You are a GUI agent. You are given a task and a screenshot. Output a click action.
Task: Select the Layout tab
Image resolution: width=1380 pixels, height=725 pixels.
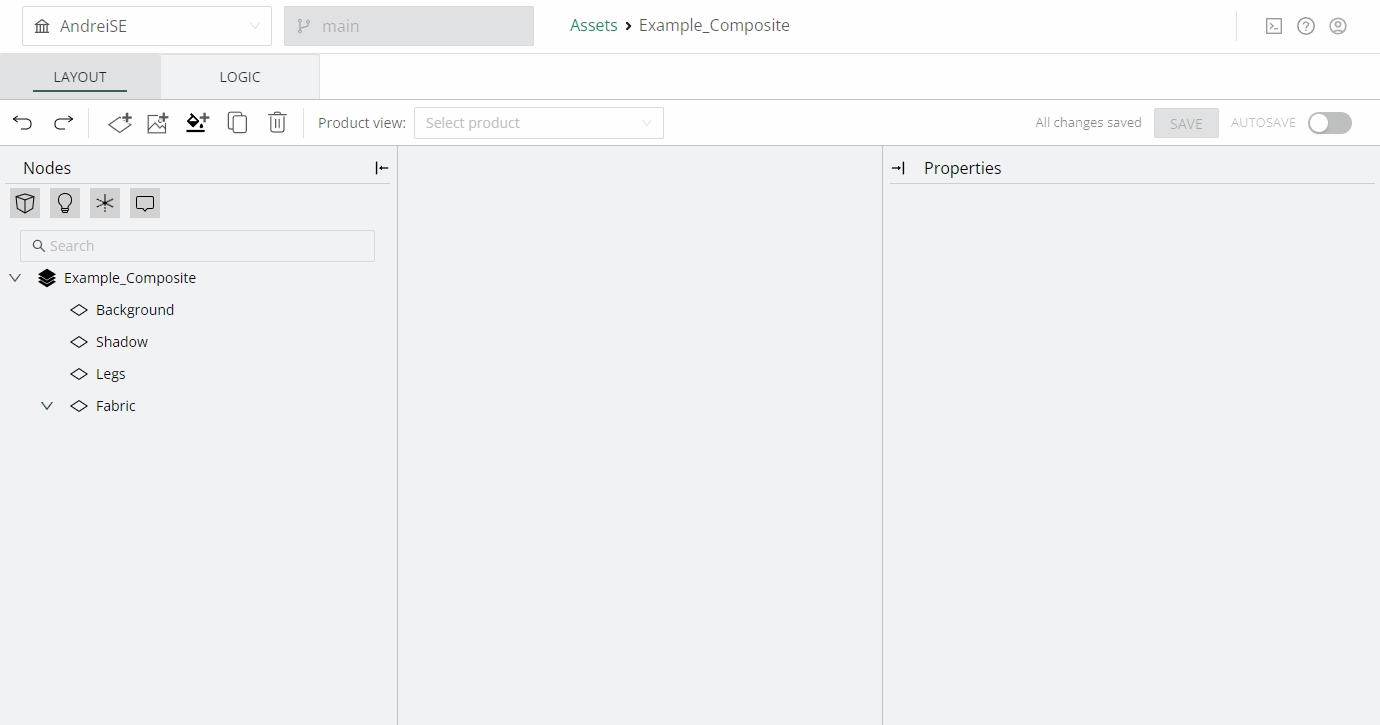(80, 77)
